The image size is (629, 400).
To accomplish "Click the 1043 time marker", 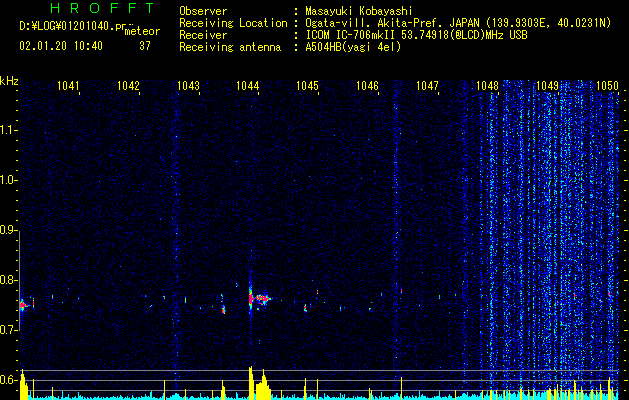I will 188,85.
